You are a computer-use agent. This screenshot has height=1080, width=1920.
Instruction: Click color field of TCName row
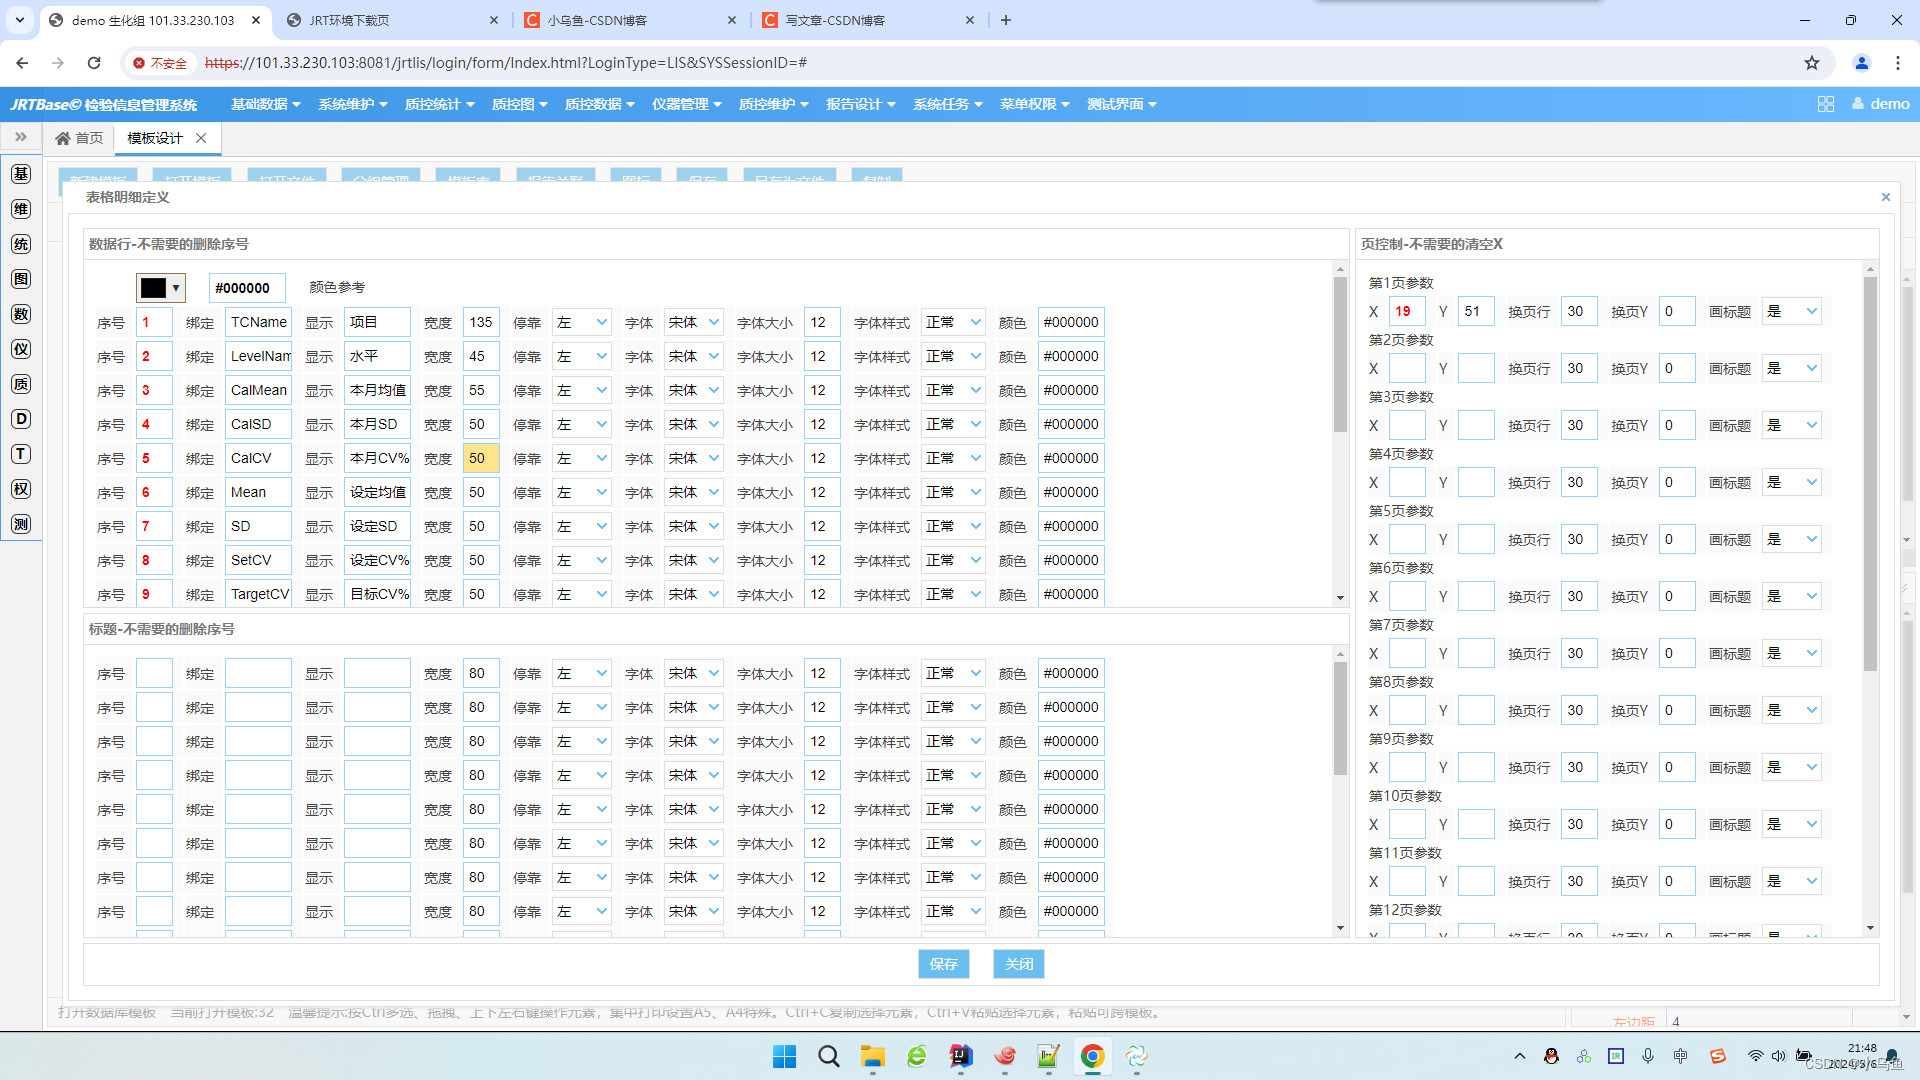1071,322
